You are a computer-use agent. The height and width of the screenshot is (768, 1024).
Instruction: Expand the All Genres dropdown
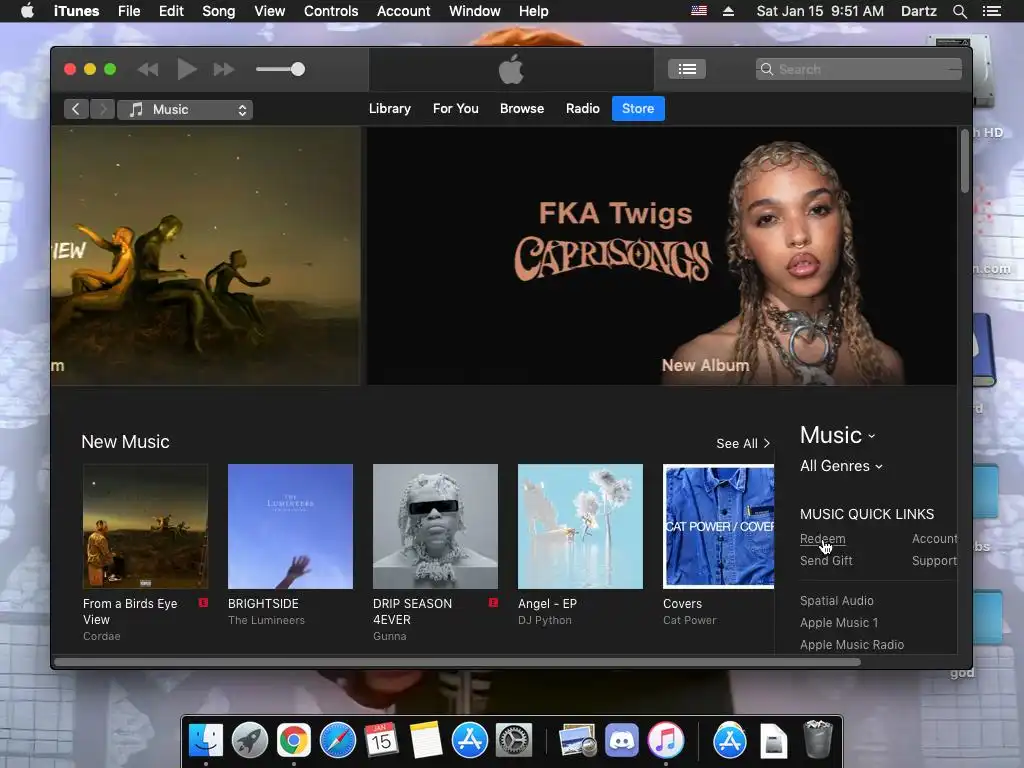841,466
